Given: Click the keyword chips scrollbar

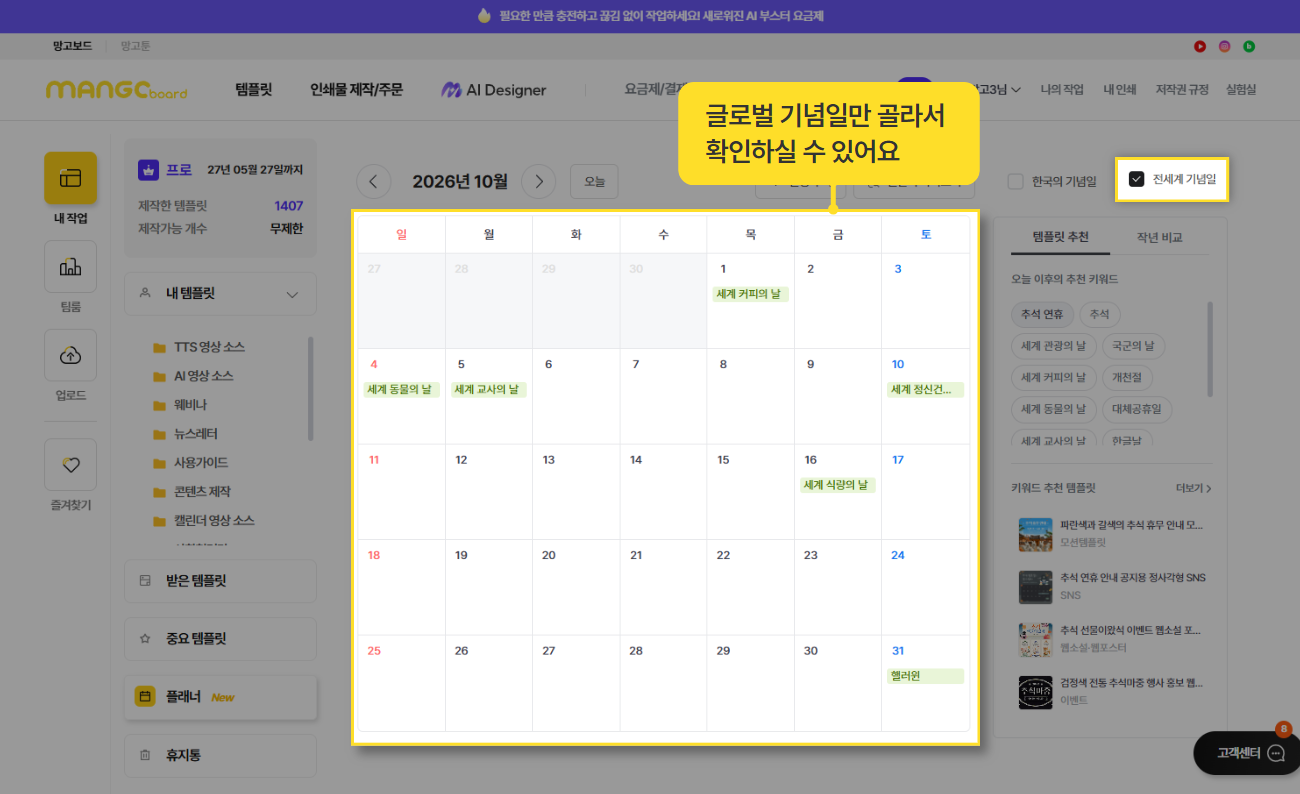Looking at the screenshot, I should tap(1210, 349).
